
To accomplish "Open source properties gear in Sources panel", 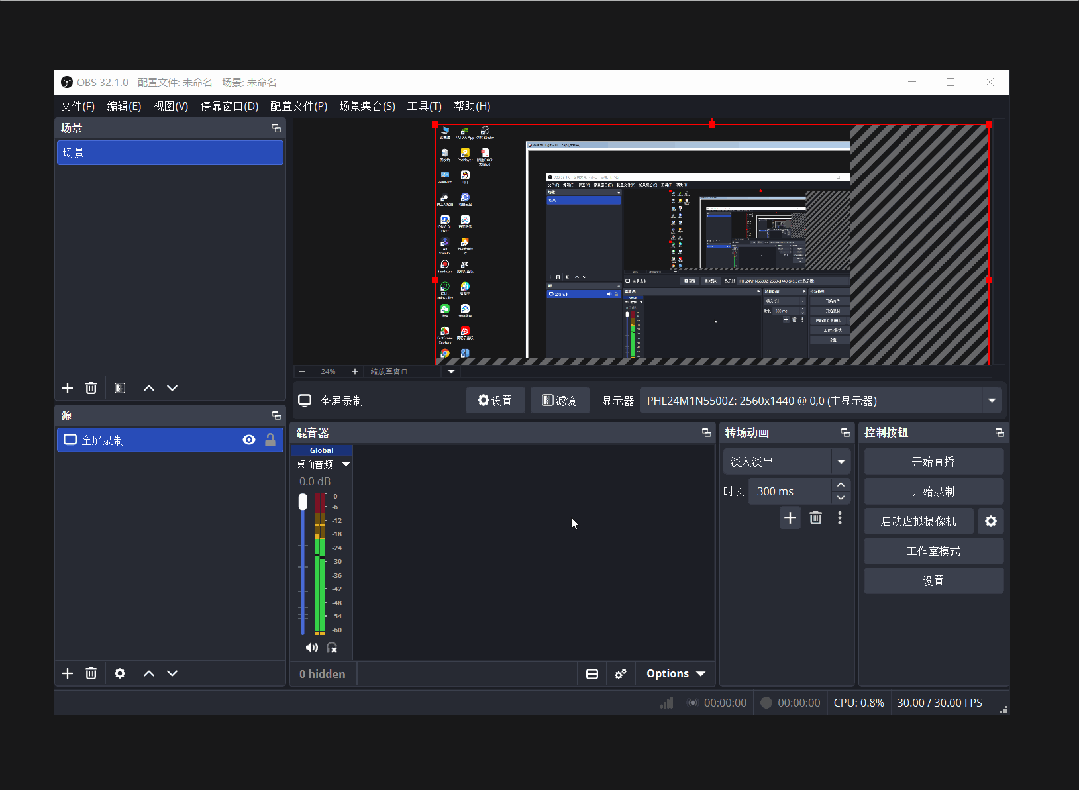I will [120, 674].
